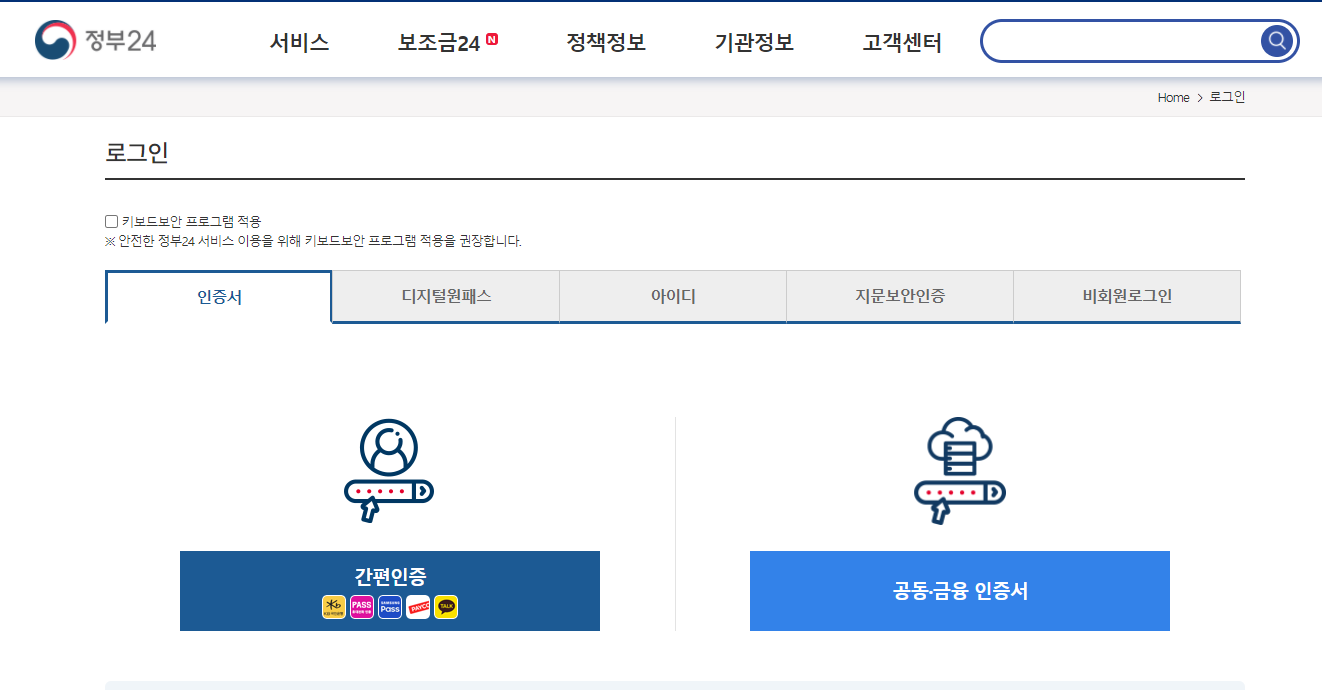The width and height of the screenshot is (1322, 690).
Task: Click the red N badge beside 보조금24
Action: (492, 39)
